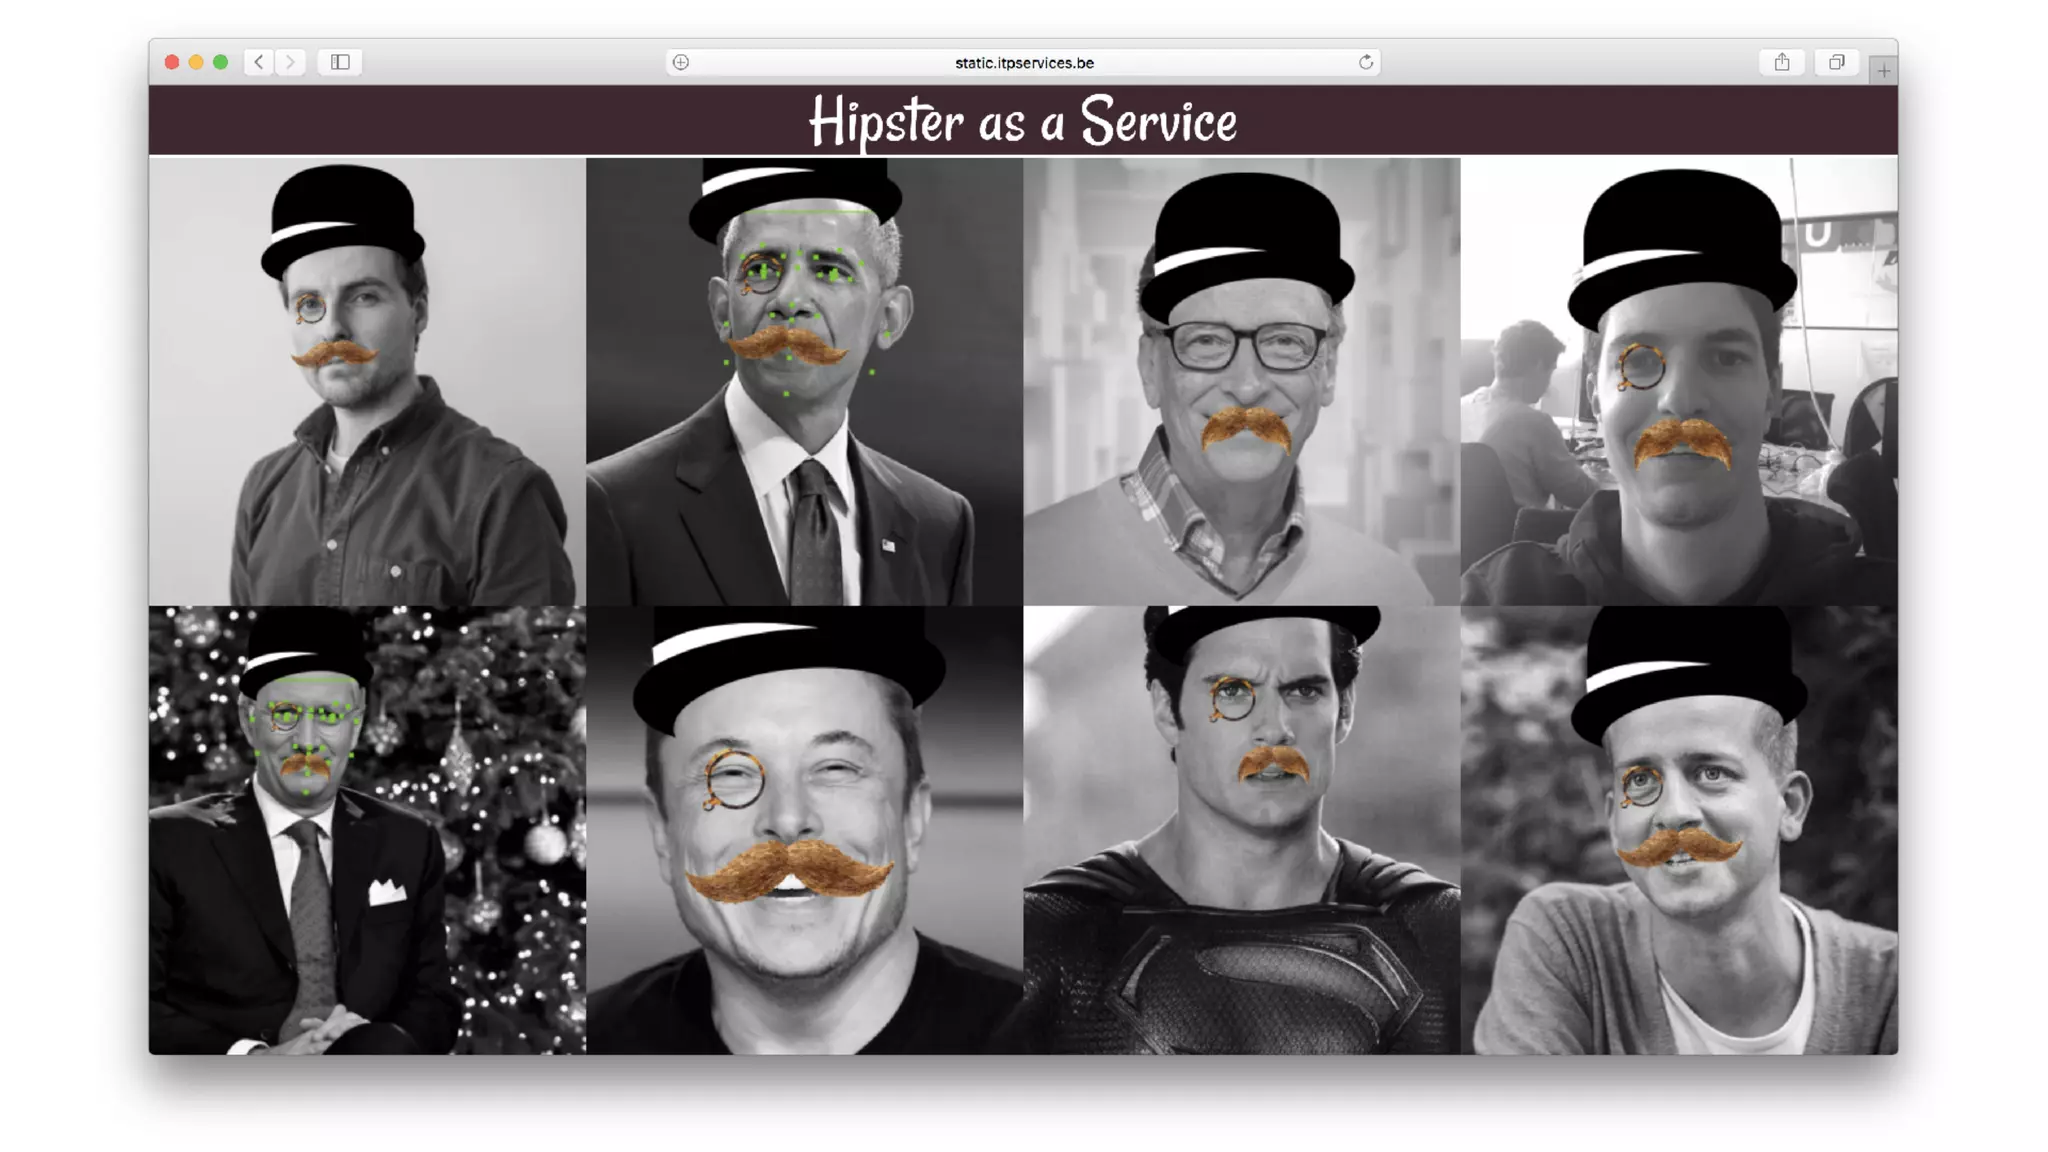Open a new tab with the plus button
The height and width of the screenshot is (1152, 2048).
click(1883, 70)
